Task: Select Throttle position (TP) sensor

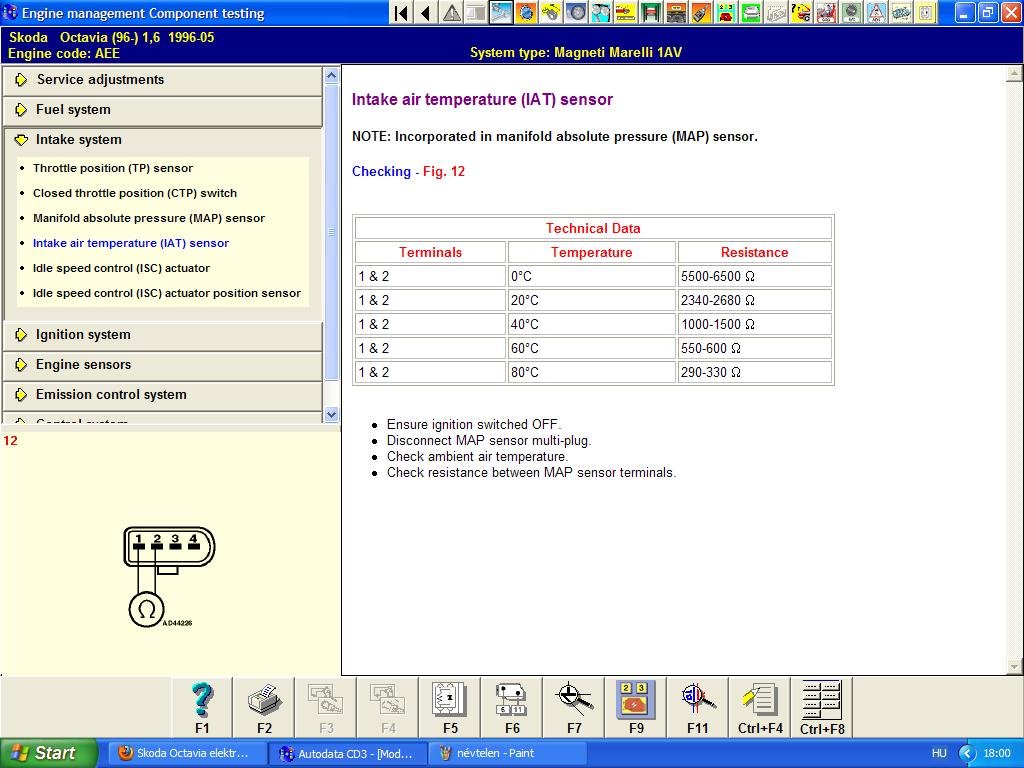Action: click(x=113, y=168)
